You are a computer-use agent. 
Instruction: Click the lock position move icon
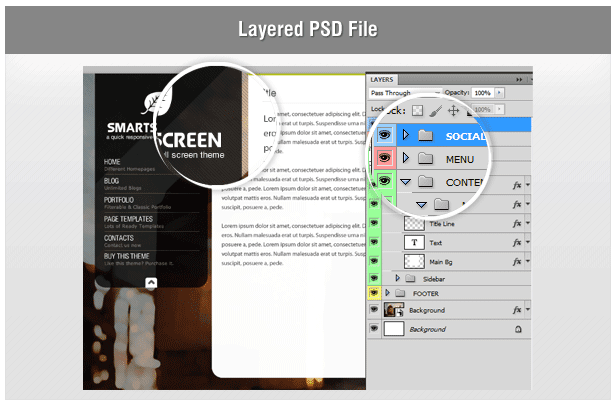[x=453, y=111]
